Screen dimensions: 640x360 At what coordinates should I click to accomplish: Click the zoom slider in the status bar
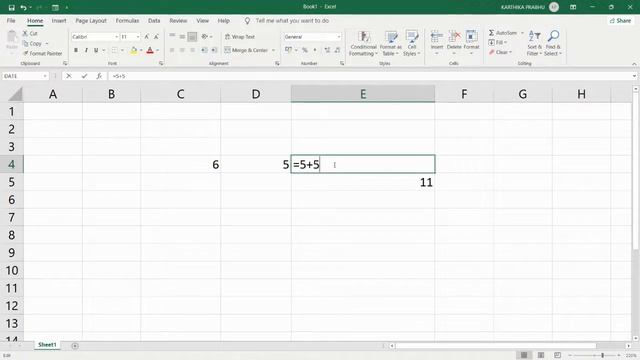[x=602, y=356]
